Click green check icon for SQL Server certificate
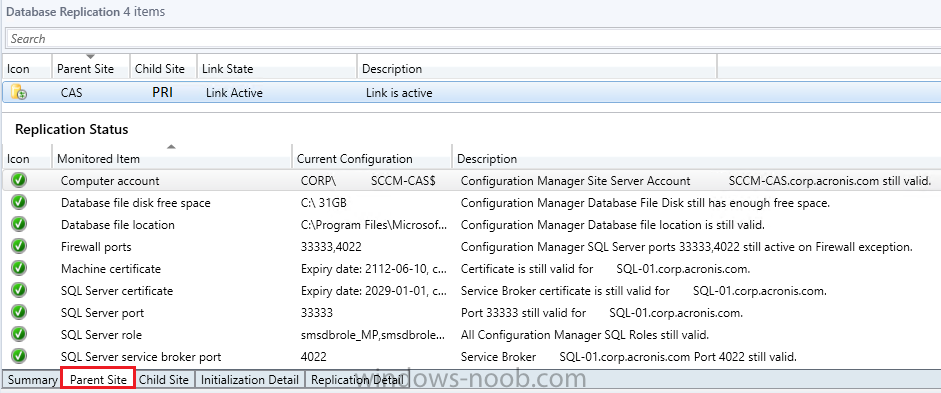 click(x=19, y=290)
